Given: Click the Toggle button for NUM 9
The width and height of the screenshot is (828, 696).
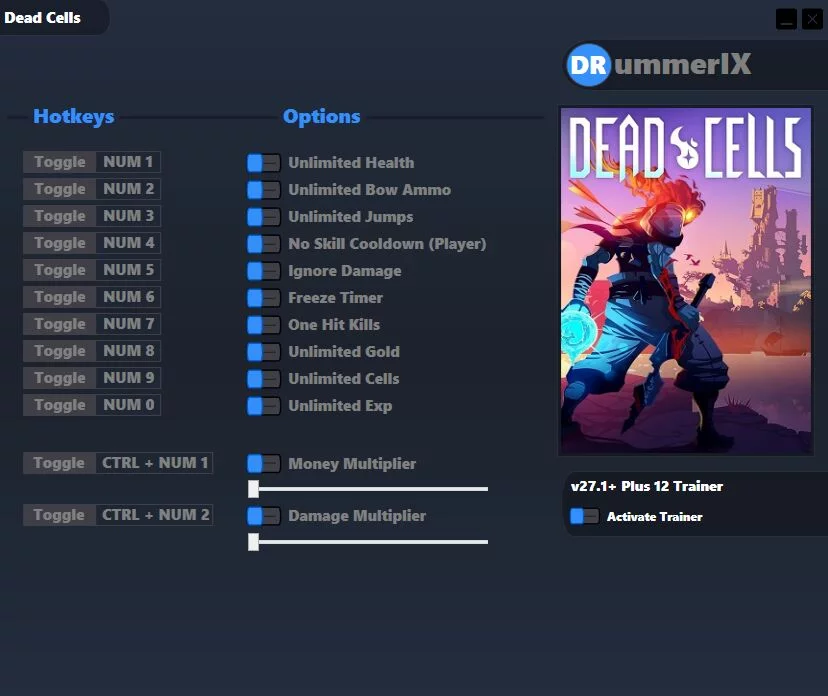Looking at the screenshot, I should 60,378.
